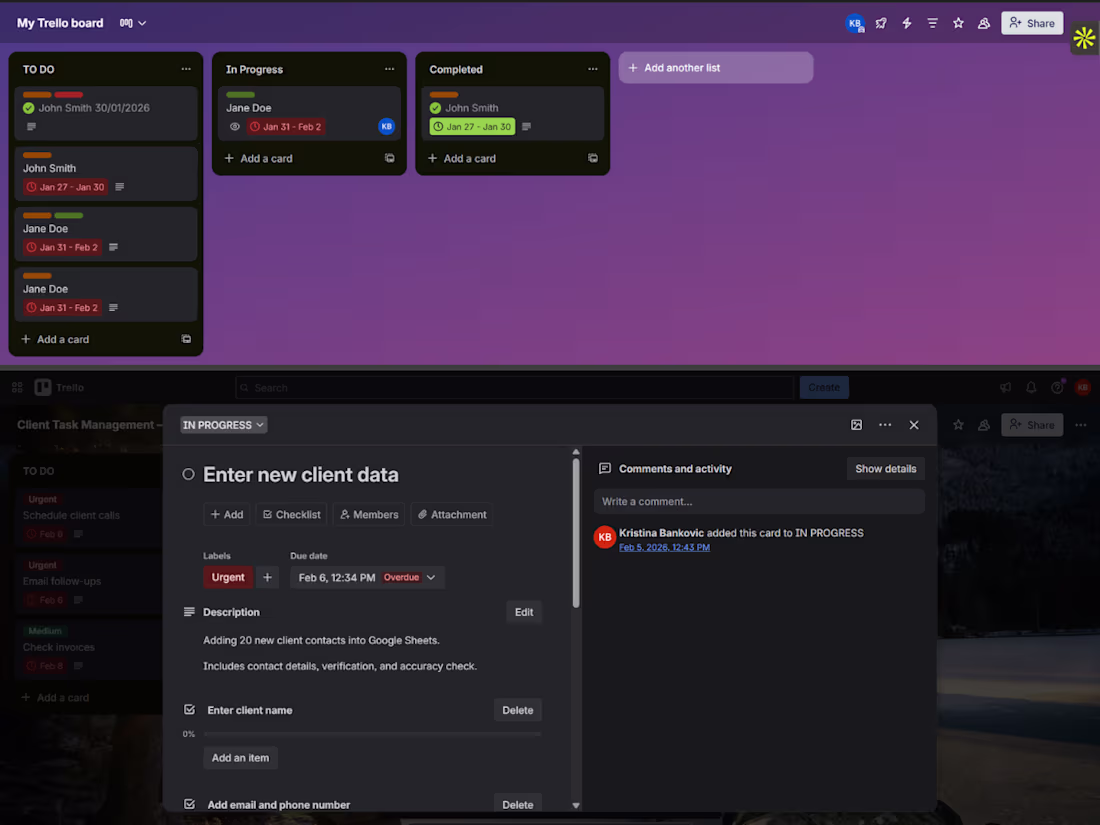
Task: Check the Enter client name checklist item
Action: pos(188,709)
